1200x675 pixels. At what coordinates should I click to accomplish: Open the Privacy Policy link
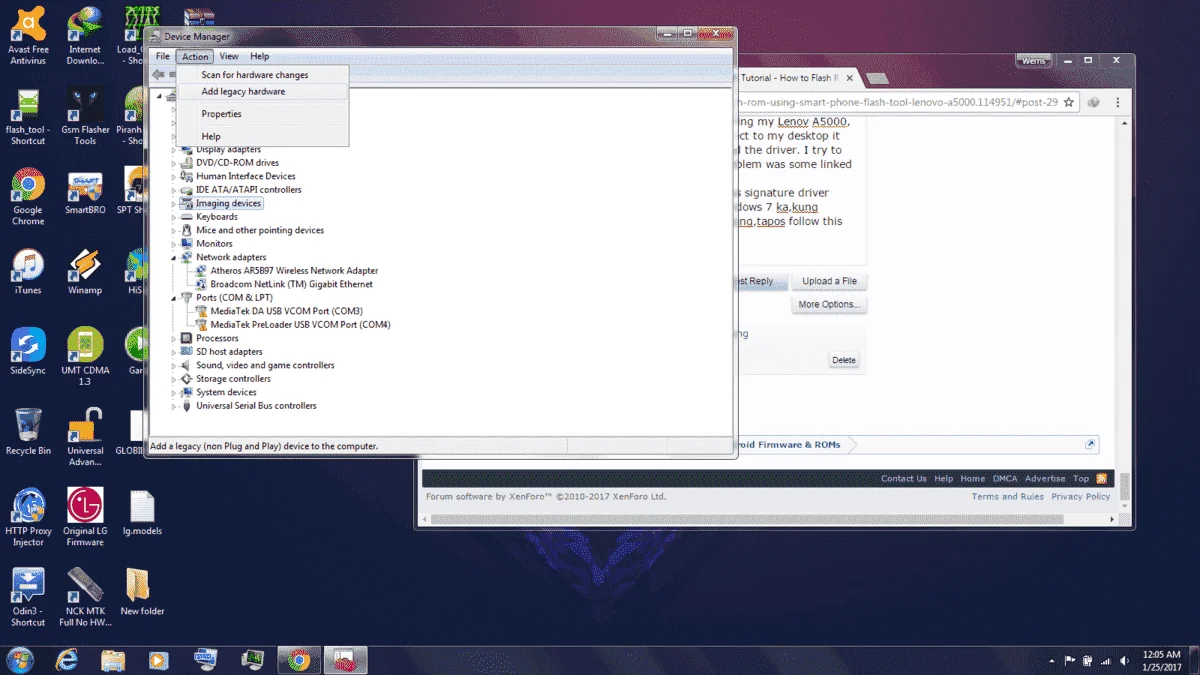[1081, 497]
